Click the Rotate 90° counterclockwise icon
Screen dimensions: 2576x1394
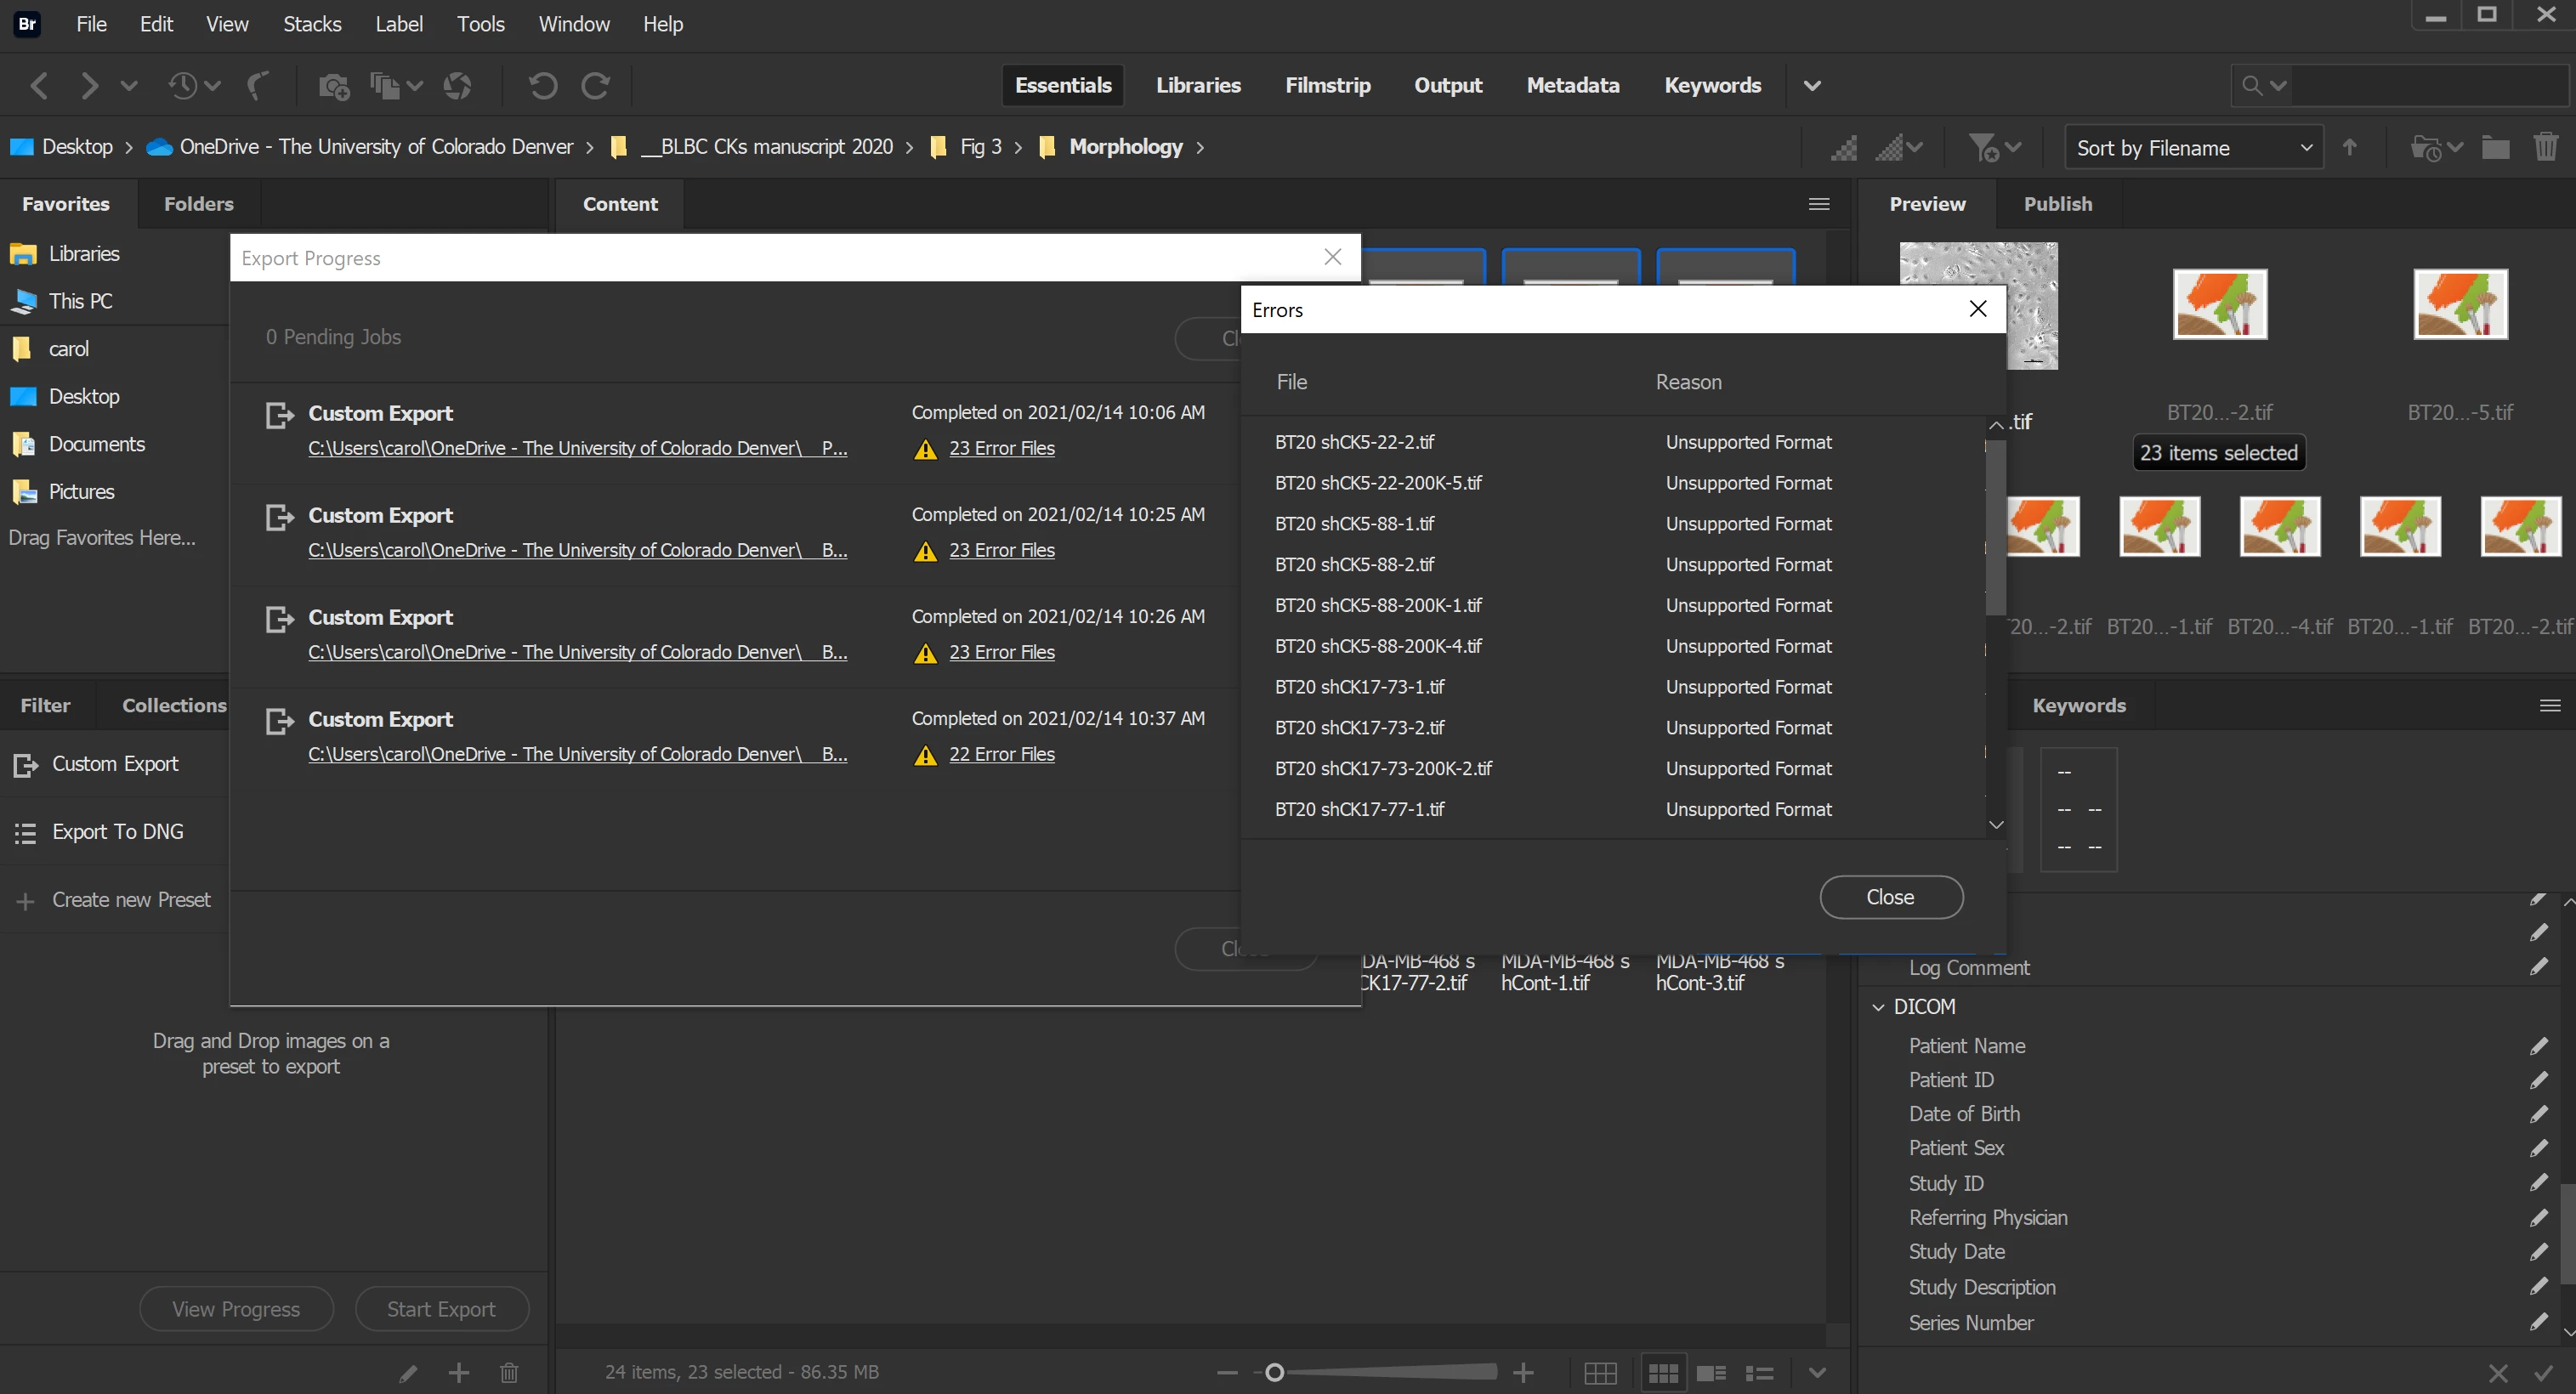[x=543, y=86]
